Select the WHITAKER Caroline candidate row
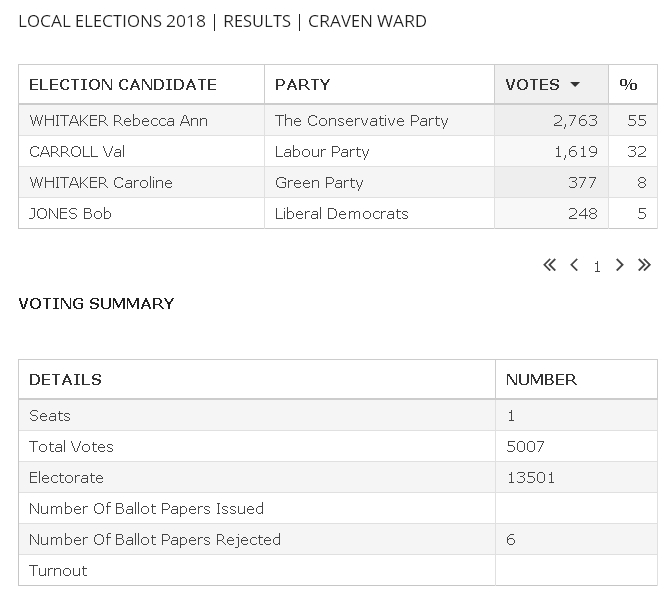The width and height of the screenshot is (671, 603). click(x=101, y=183)
